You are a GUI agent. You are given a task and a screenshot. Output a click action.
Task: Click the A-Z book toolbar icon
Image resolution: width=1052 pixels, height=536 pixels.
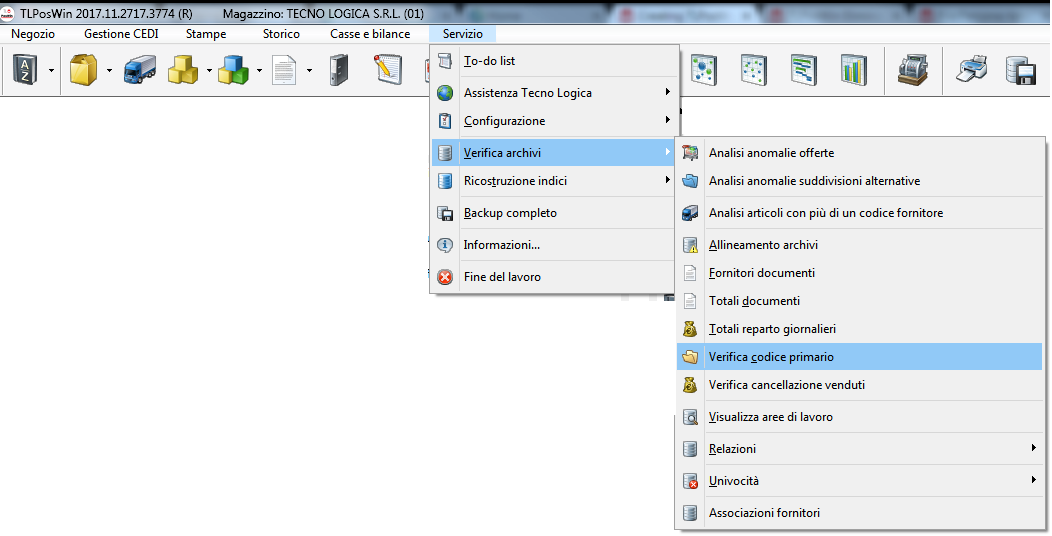(x=23, y=71)
